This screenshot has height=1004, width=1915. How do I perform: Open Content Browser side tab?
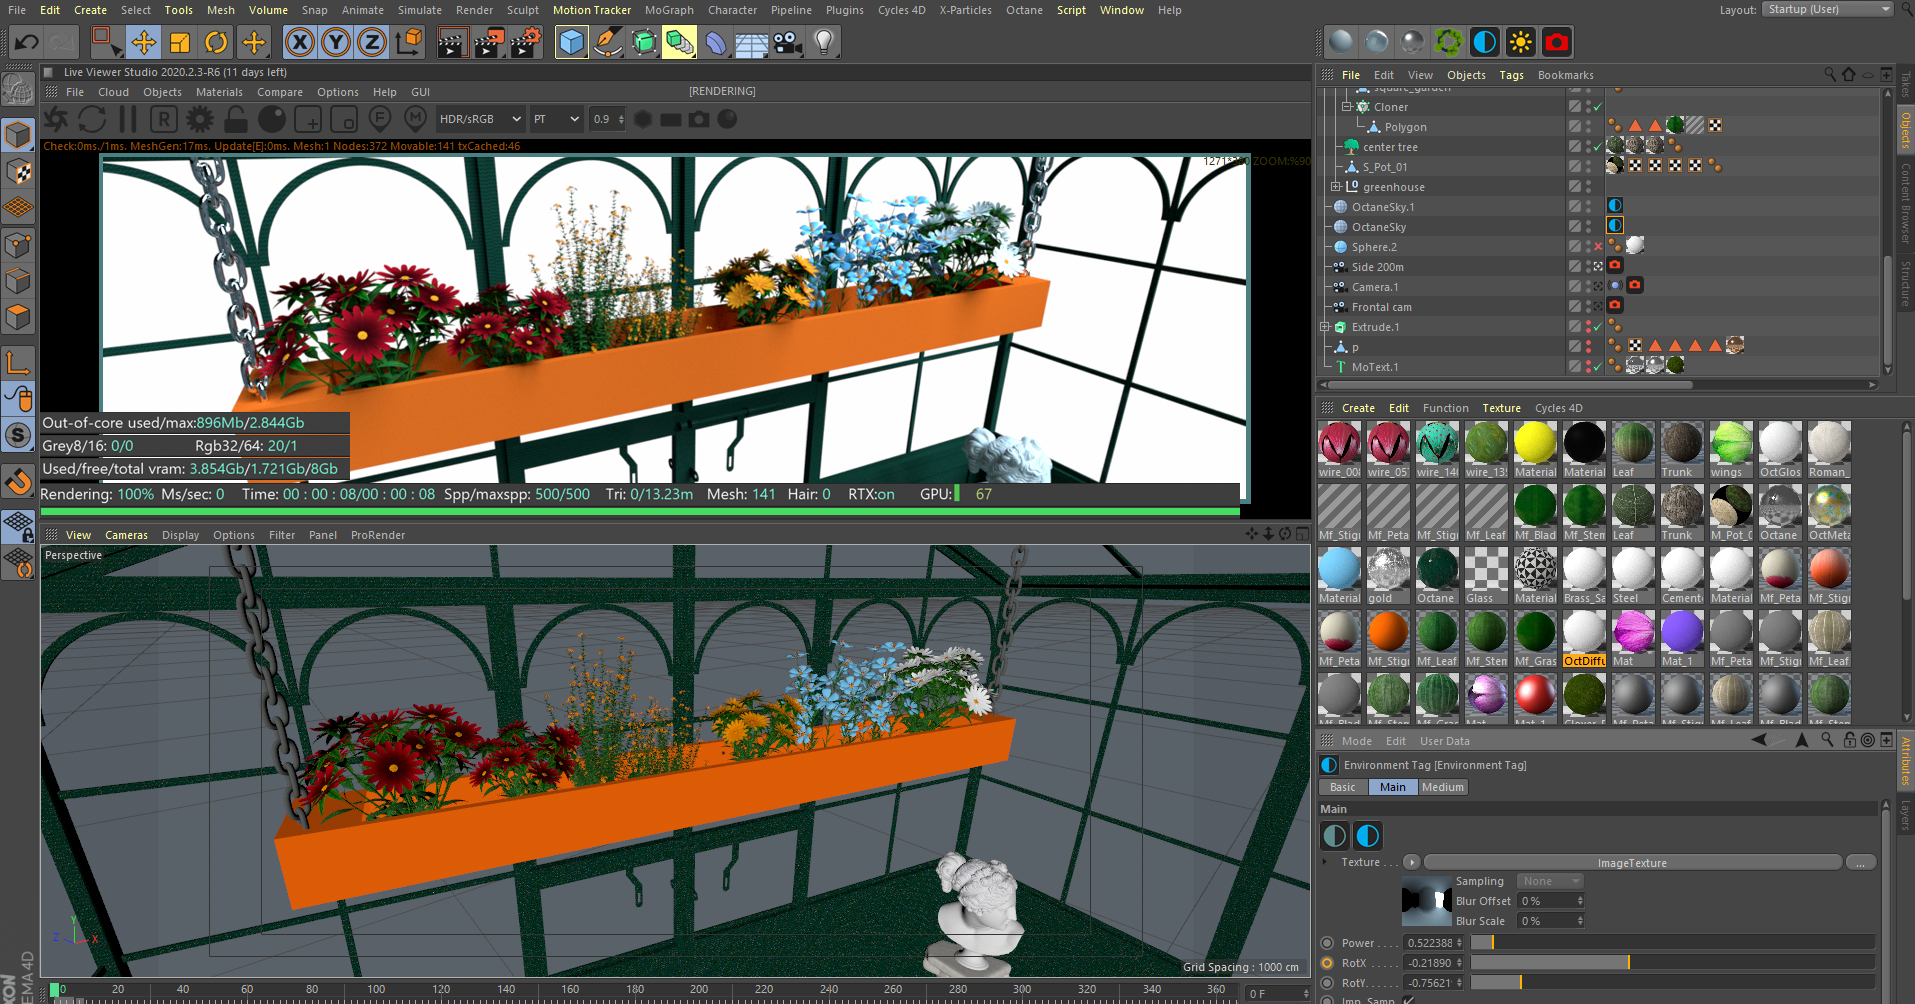click(1905, 202)
